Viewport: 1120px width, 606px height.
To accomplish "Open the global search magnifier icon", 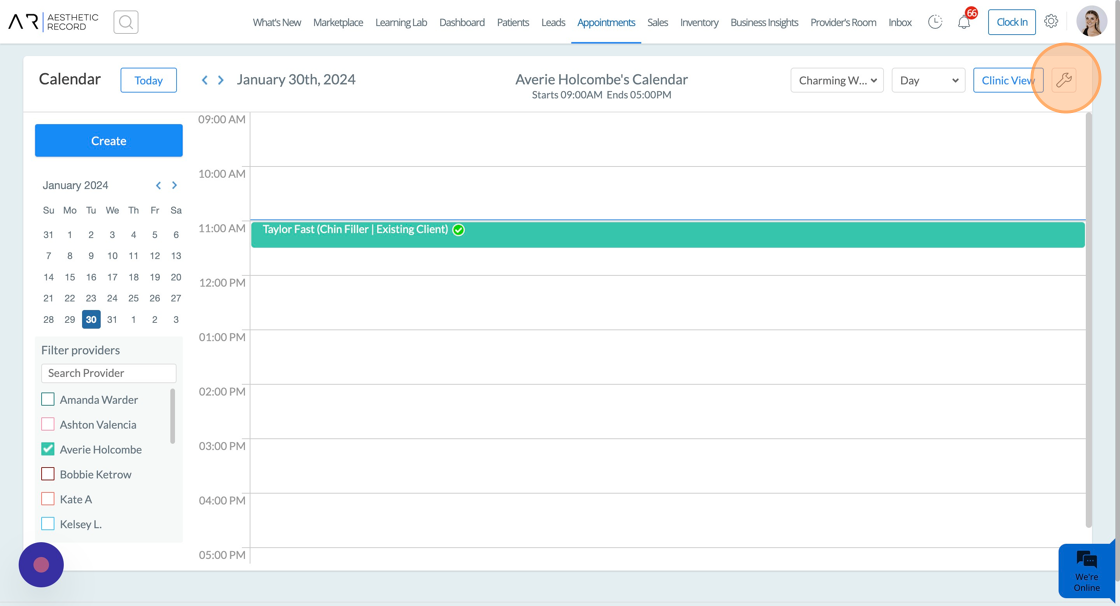I will pos(126,22).
